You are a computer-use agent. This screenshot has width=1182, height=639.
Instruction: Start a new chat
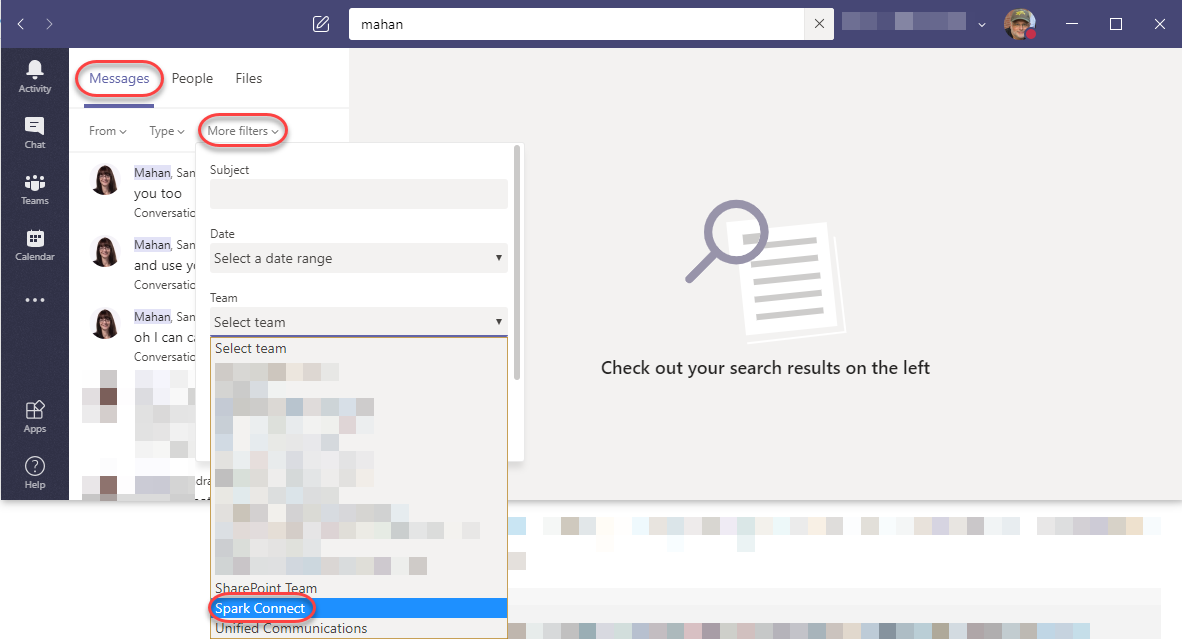coord(321,23)
